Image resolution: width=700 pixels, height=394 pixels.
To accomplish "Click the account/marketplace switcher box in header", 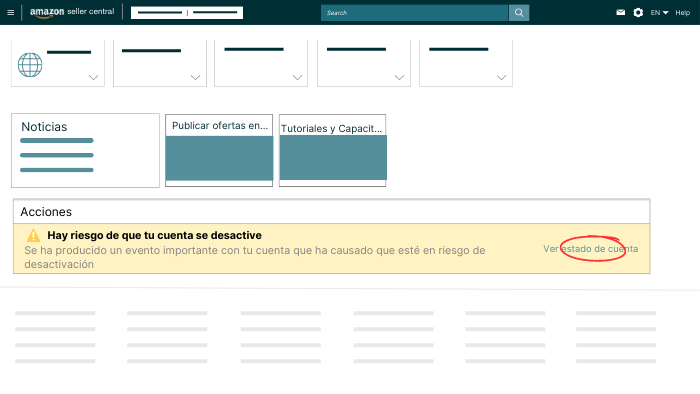I will pyautogui.click(x=187, y=12).
